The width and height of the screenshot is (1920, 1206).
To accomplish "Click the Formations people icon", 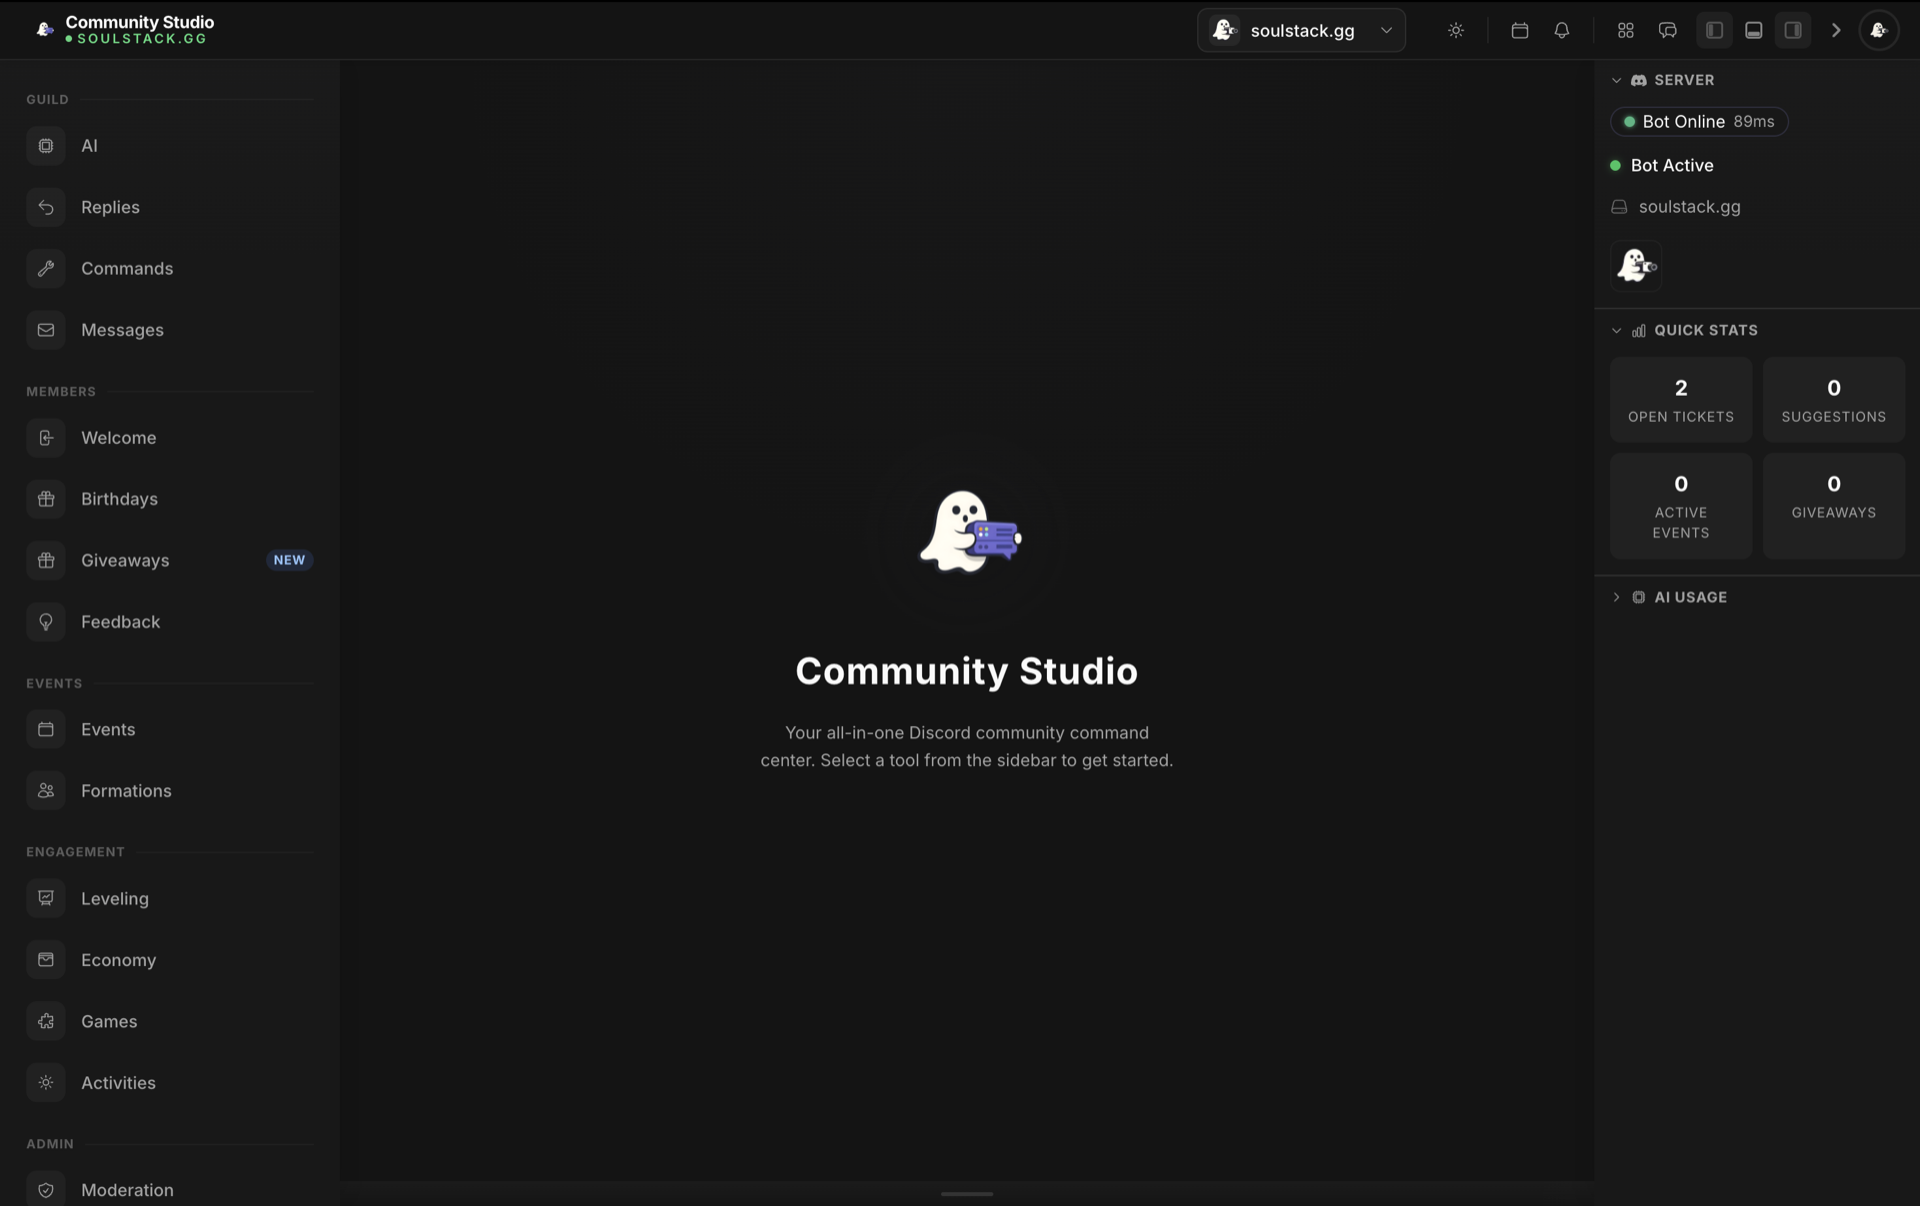I will [46, 791].
